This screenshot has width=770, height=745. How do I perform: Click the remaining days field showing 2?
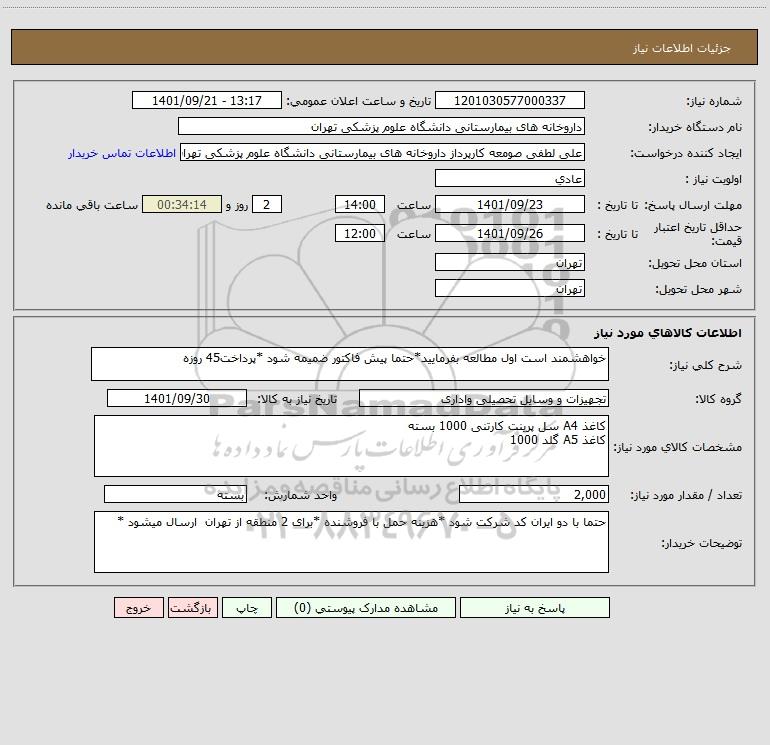pos(267,204)
